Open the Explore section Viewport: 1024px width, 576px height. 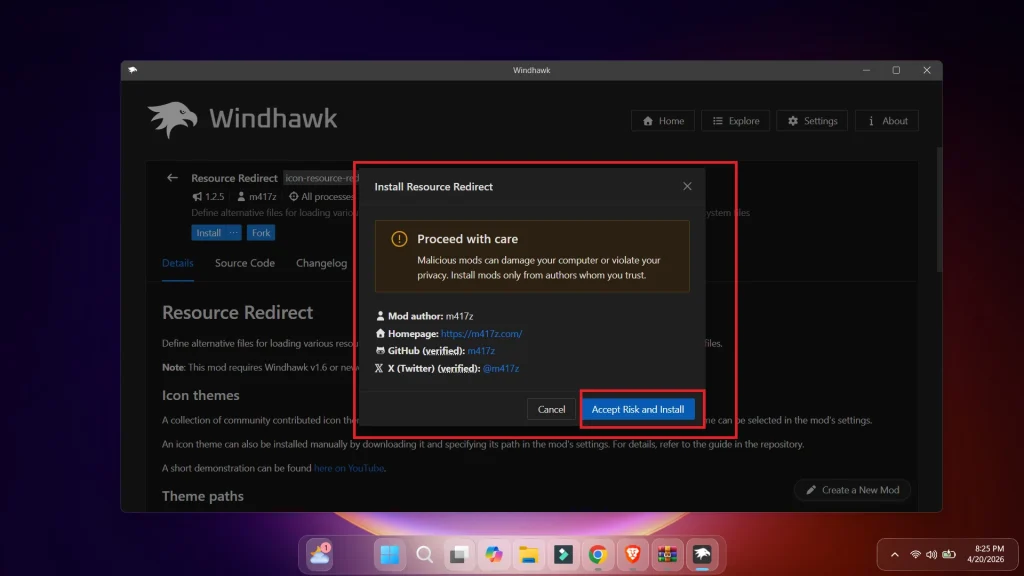[x=735, y=120]
